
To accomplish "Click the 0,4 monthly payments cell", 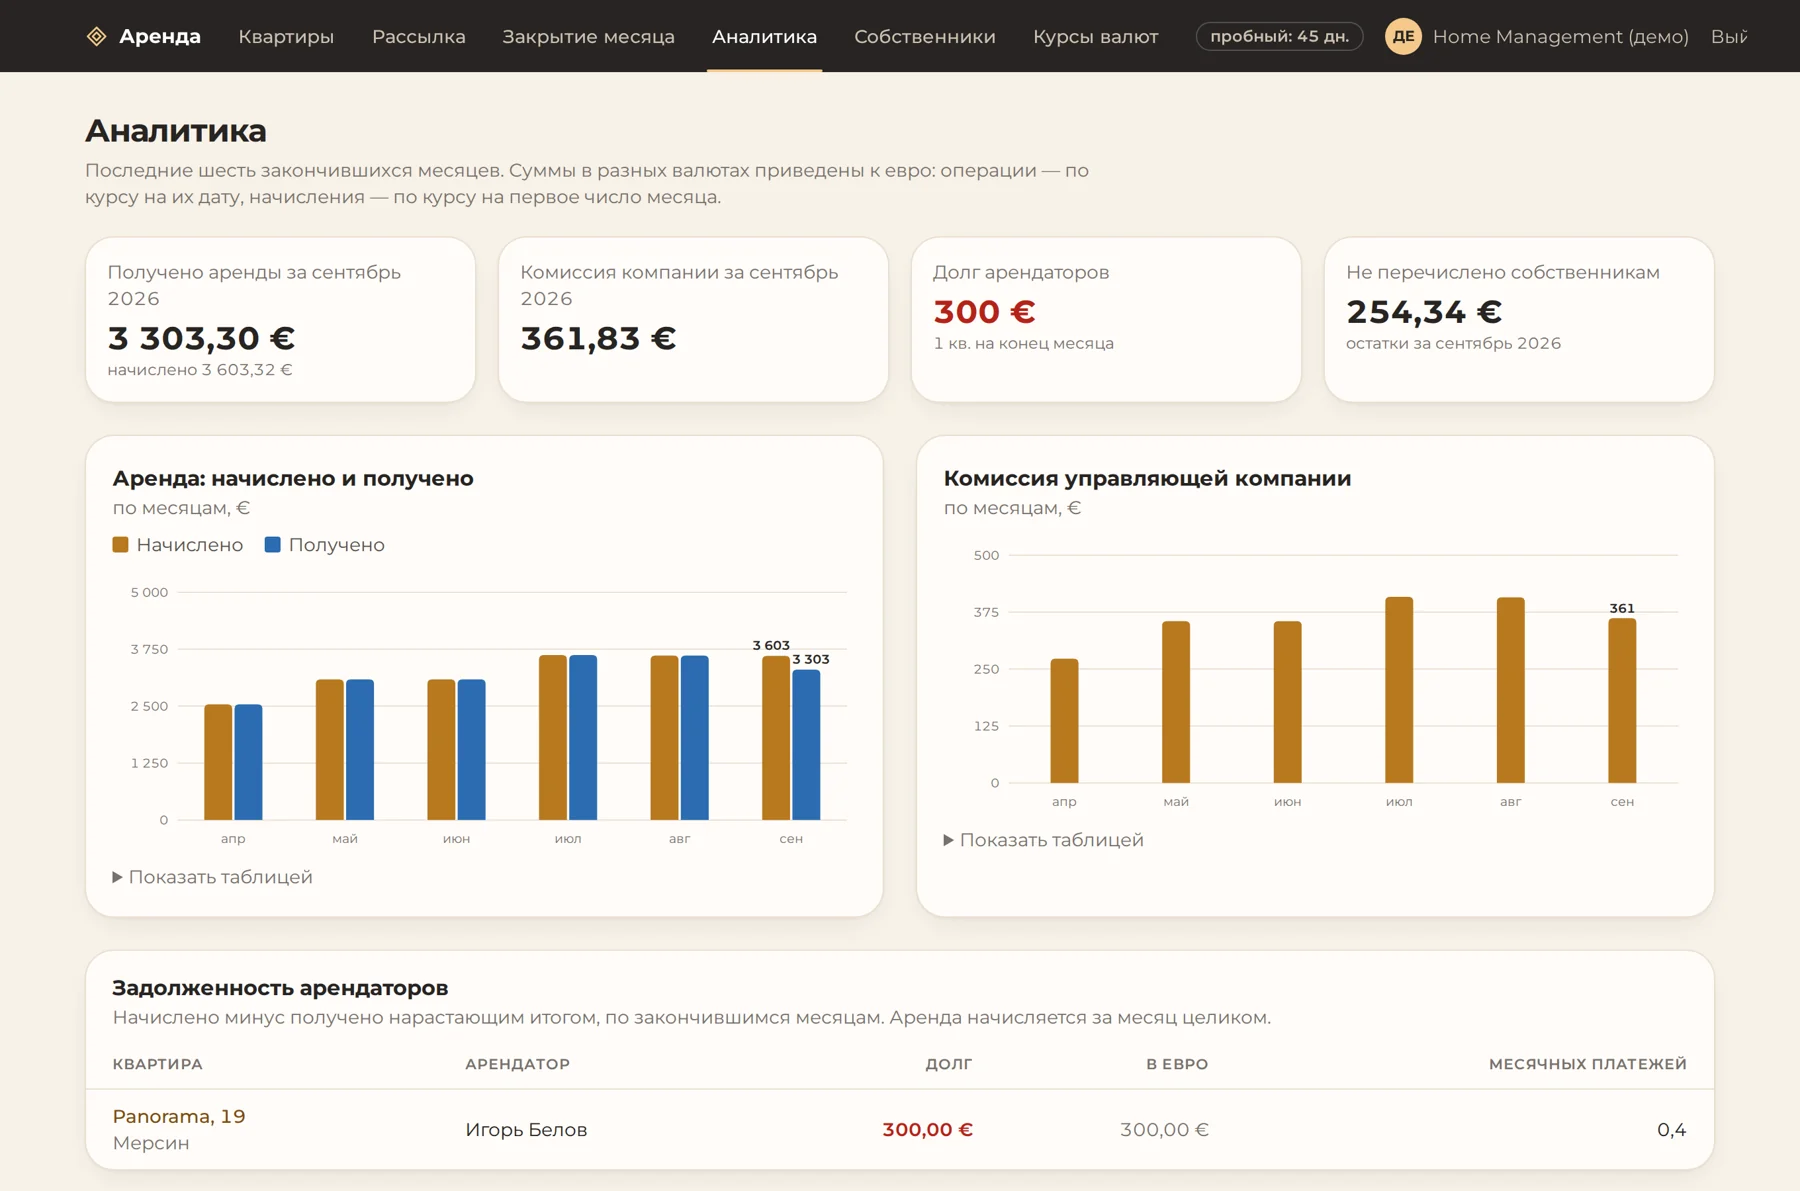I will click(x=1671, y=1130).
